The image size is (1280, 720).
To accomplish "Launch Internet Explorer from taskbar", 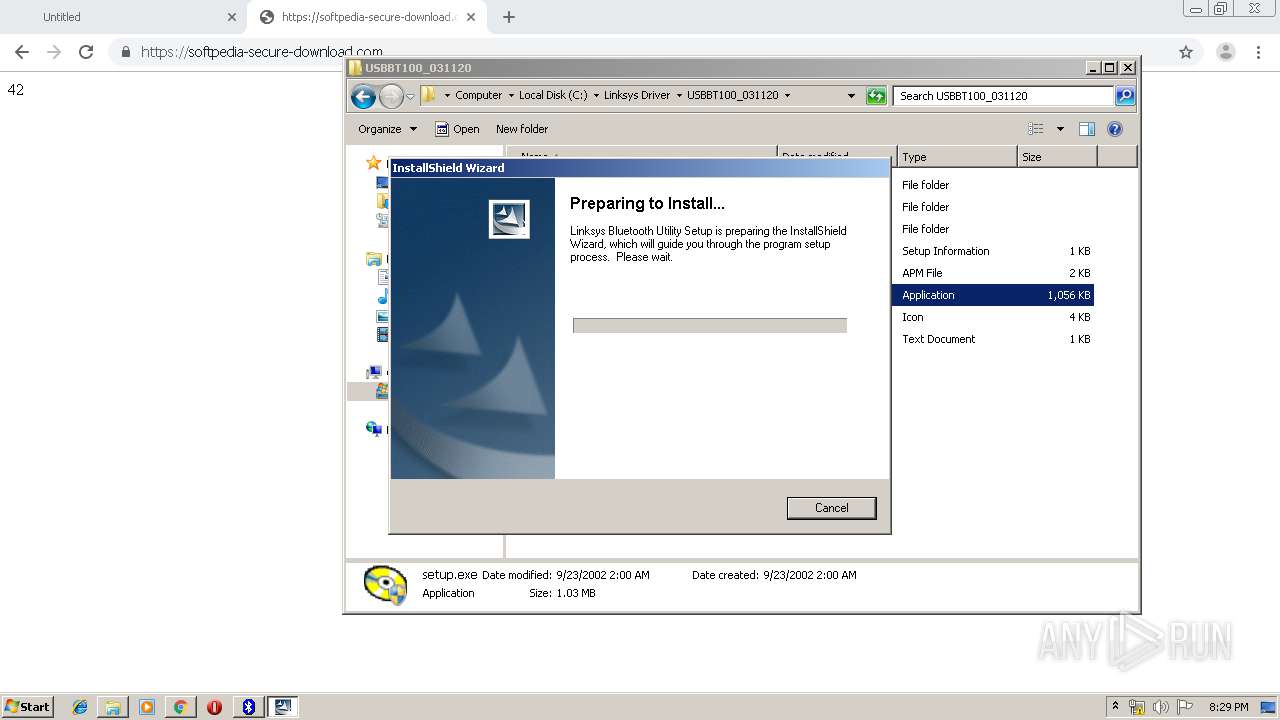I will click(x=80, y=707).
